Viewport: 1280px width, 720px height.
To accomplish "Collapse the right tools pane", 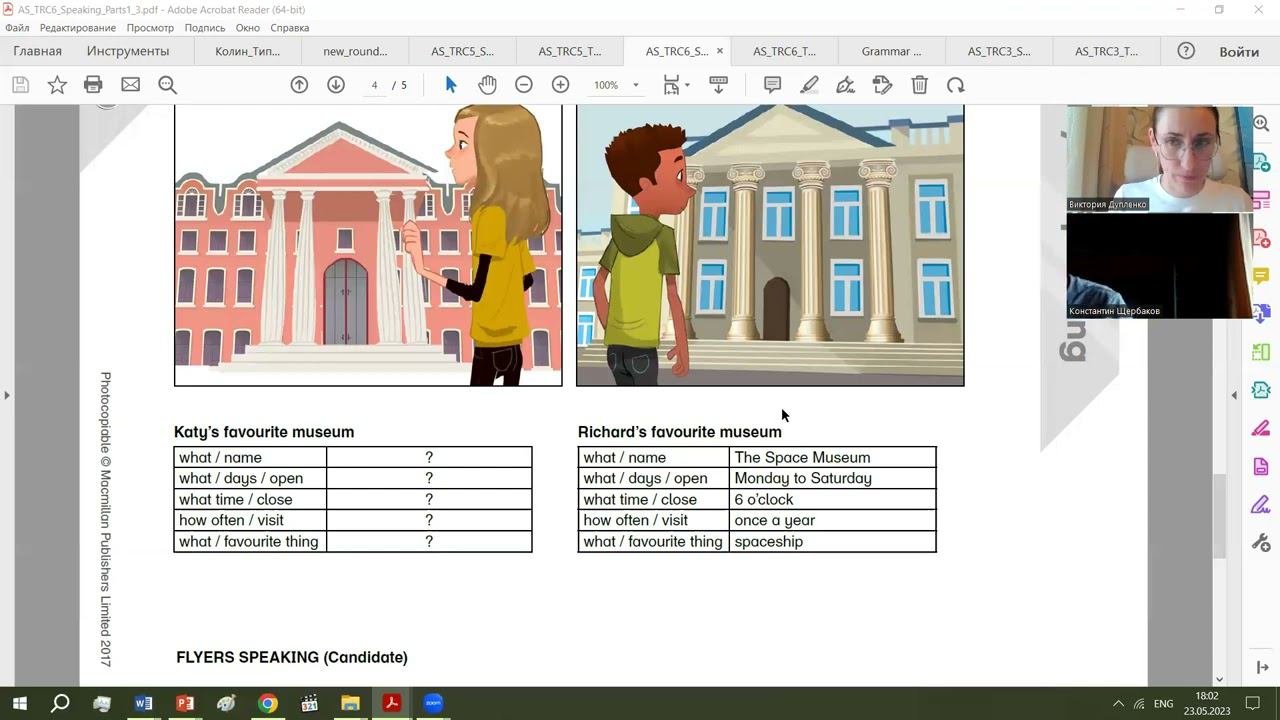I will click(1234, 395).
